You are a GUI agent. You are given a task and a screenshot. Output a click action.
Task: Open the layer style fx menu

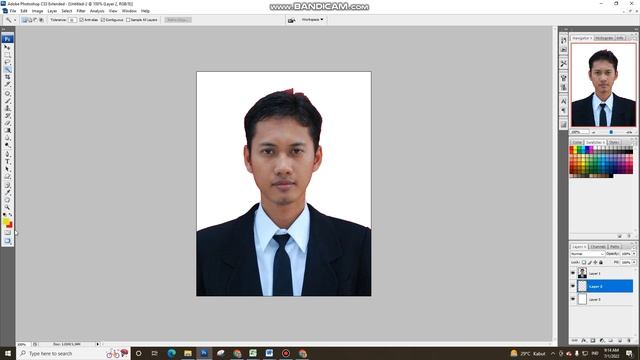tap(584, 340)
